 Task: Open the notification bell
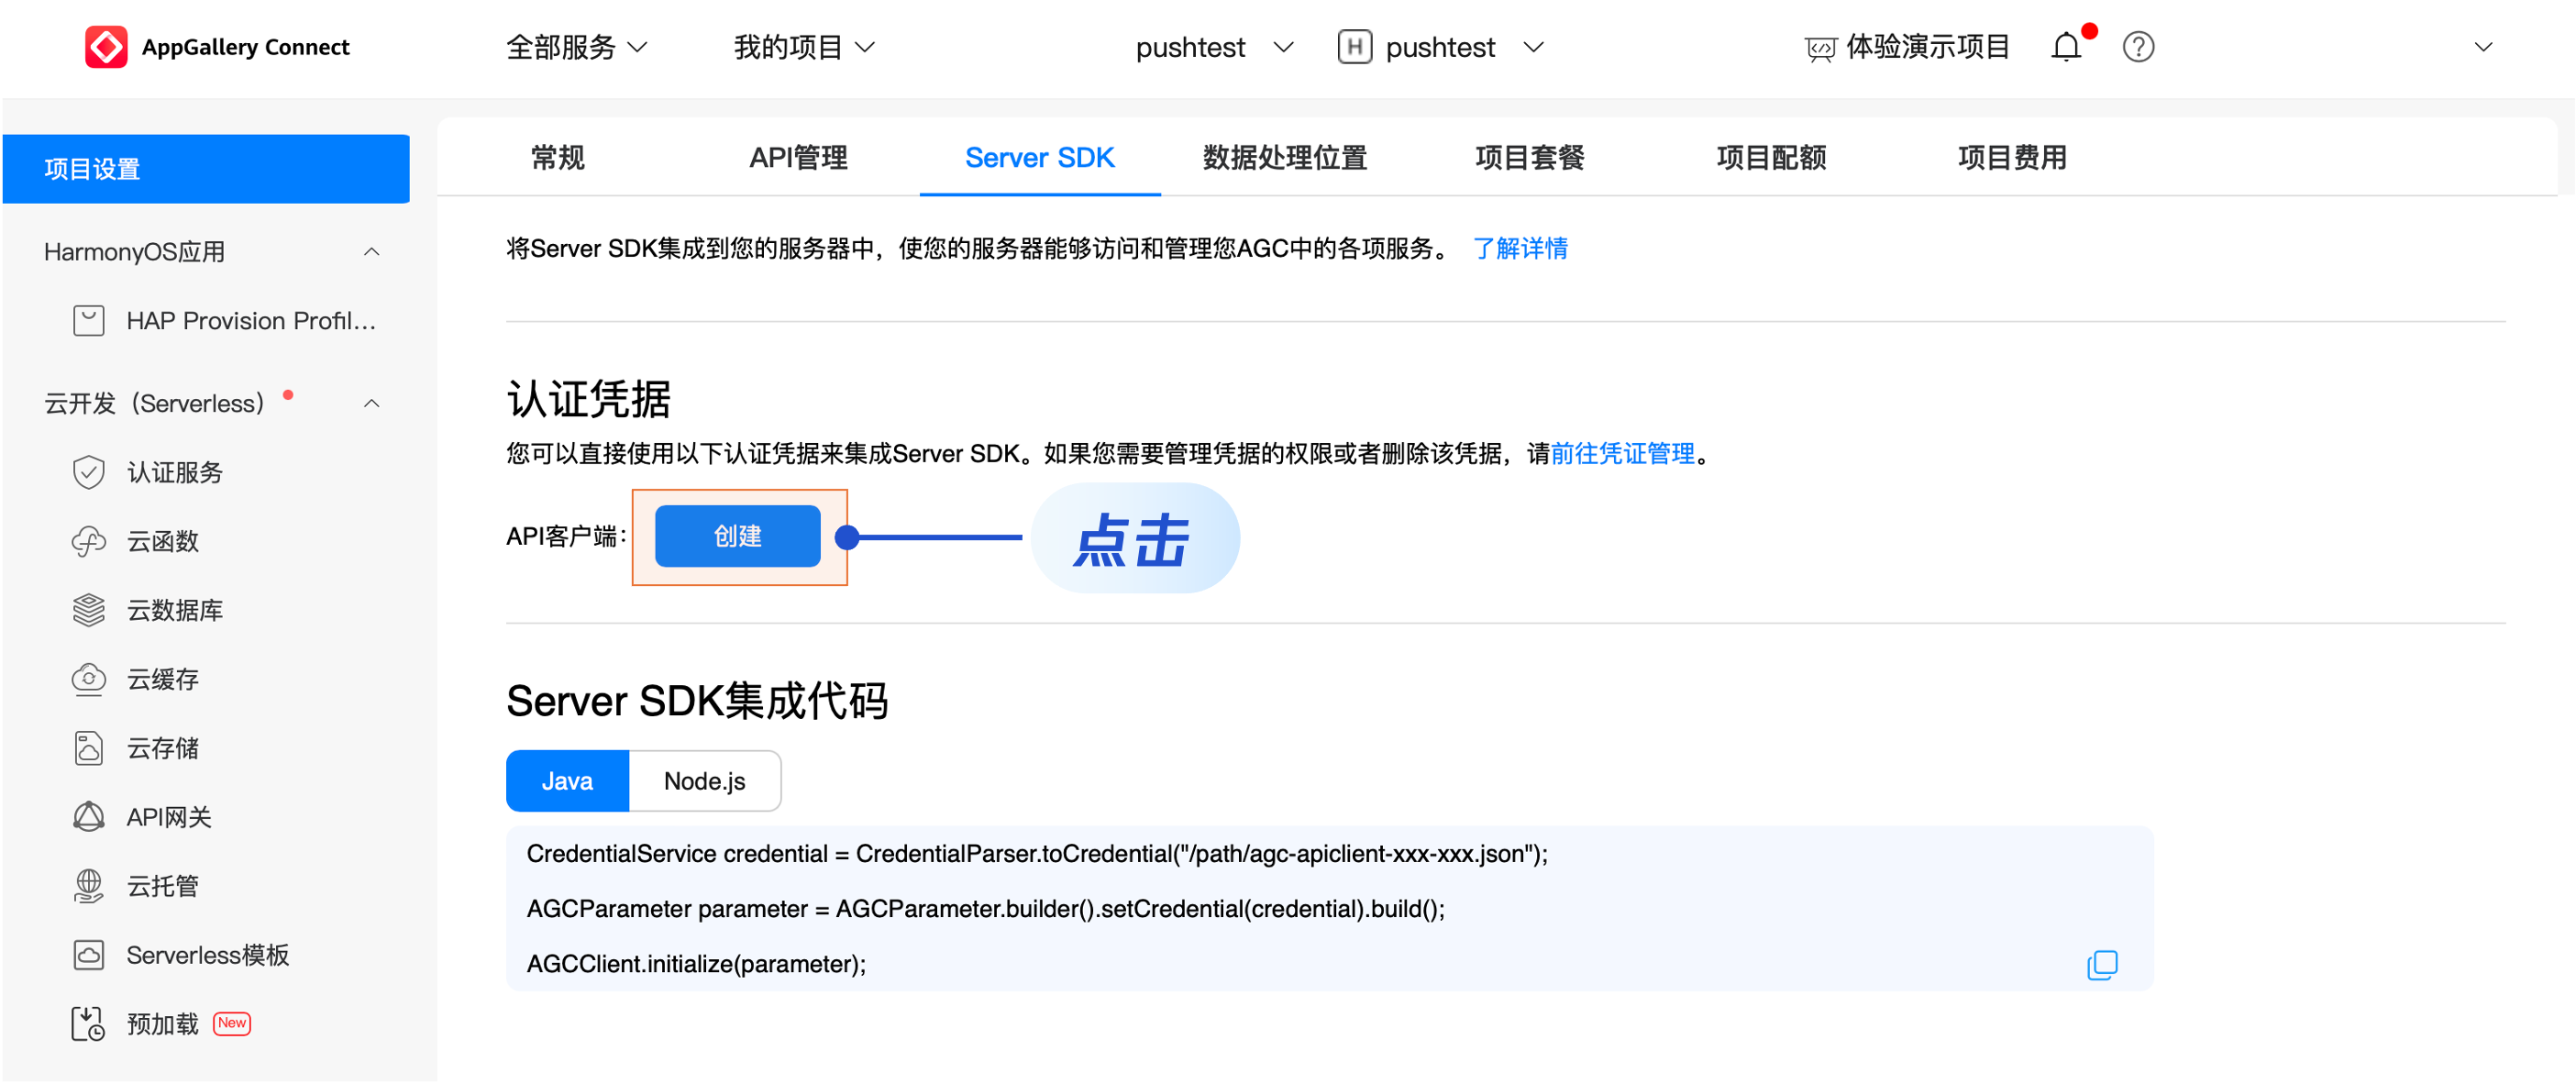pos(2065,47)
